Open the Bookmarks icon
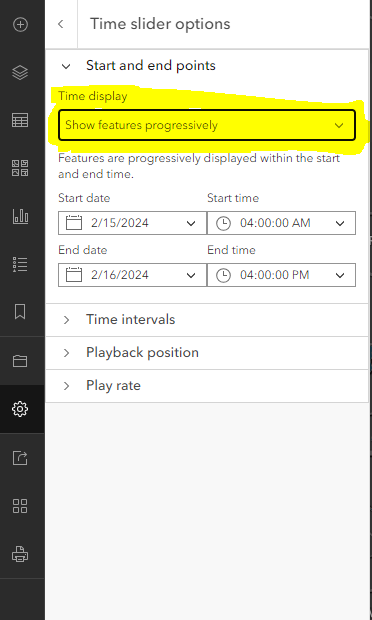The width and height of the screenshot is (372, 620). point(20,312)
